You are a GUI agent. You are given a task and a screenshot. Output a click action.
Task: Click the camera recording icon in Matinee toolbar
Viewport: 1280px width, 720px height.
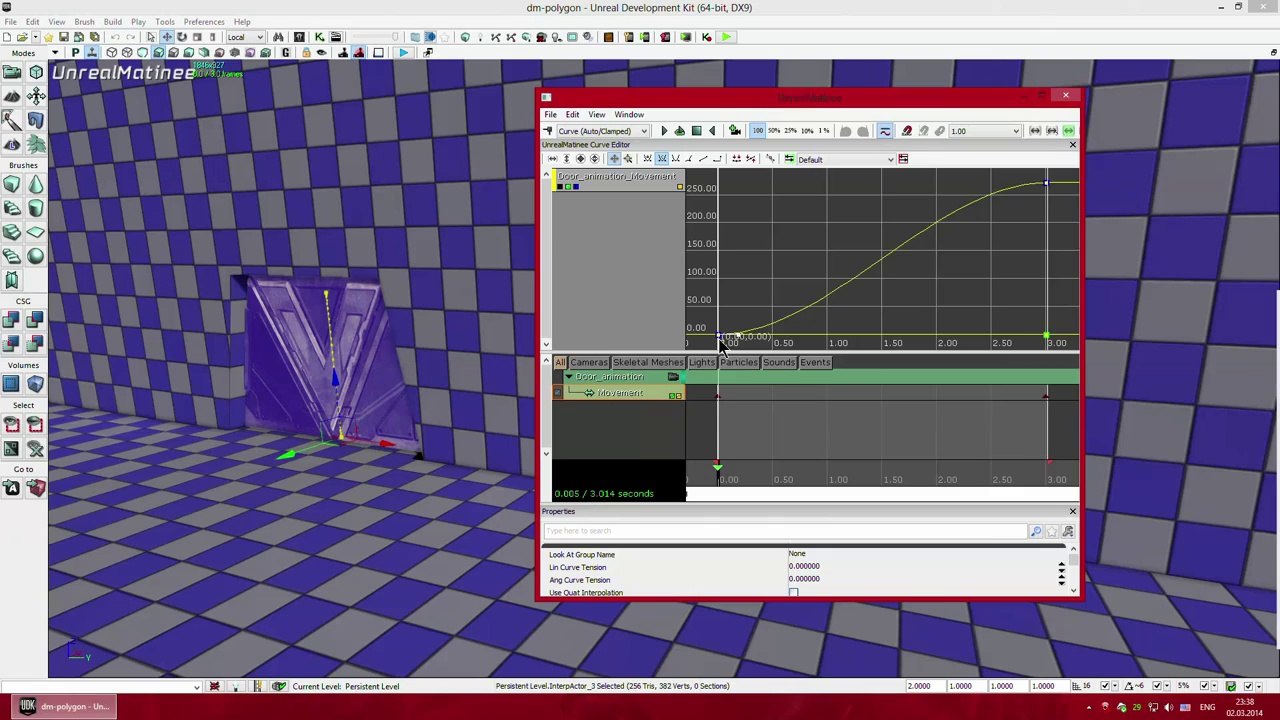[735, 131]
